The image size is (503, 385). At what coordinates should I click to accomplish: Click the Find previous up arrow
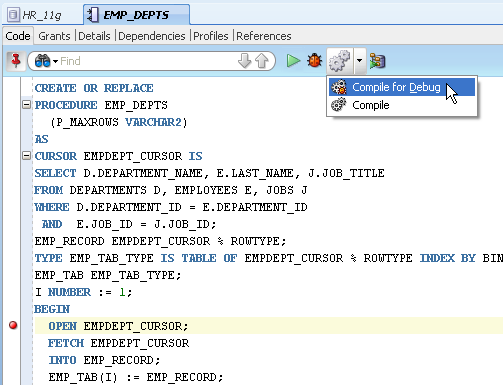[262, 61]
